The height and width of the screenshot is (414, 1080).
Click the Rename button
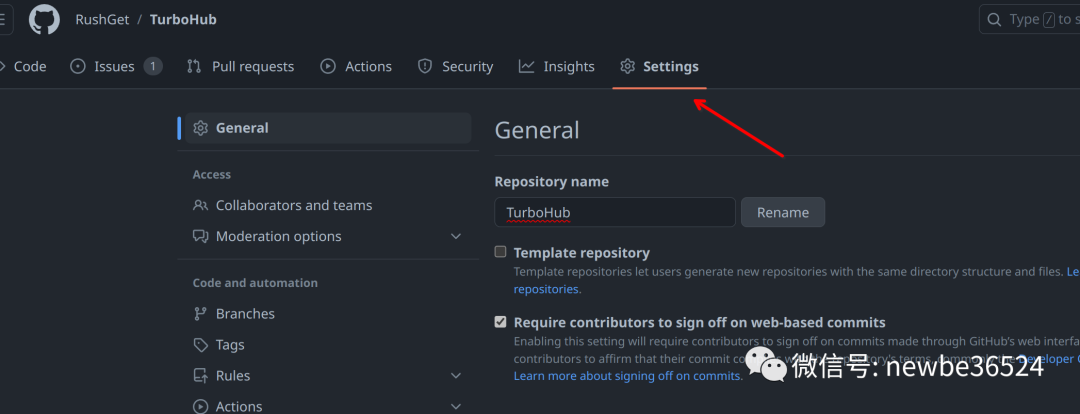point(783,212)
